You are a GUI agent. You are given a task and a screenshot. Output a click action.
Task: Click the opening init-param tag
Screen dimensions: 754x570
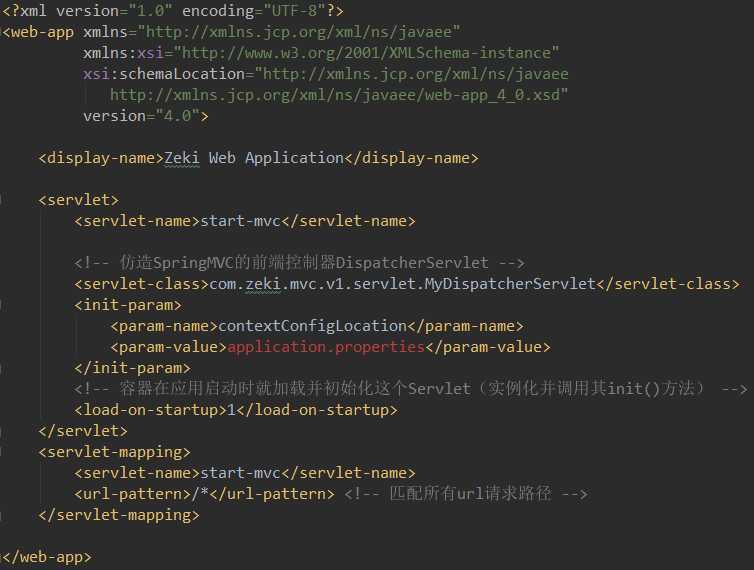(x=128, y=305)
